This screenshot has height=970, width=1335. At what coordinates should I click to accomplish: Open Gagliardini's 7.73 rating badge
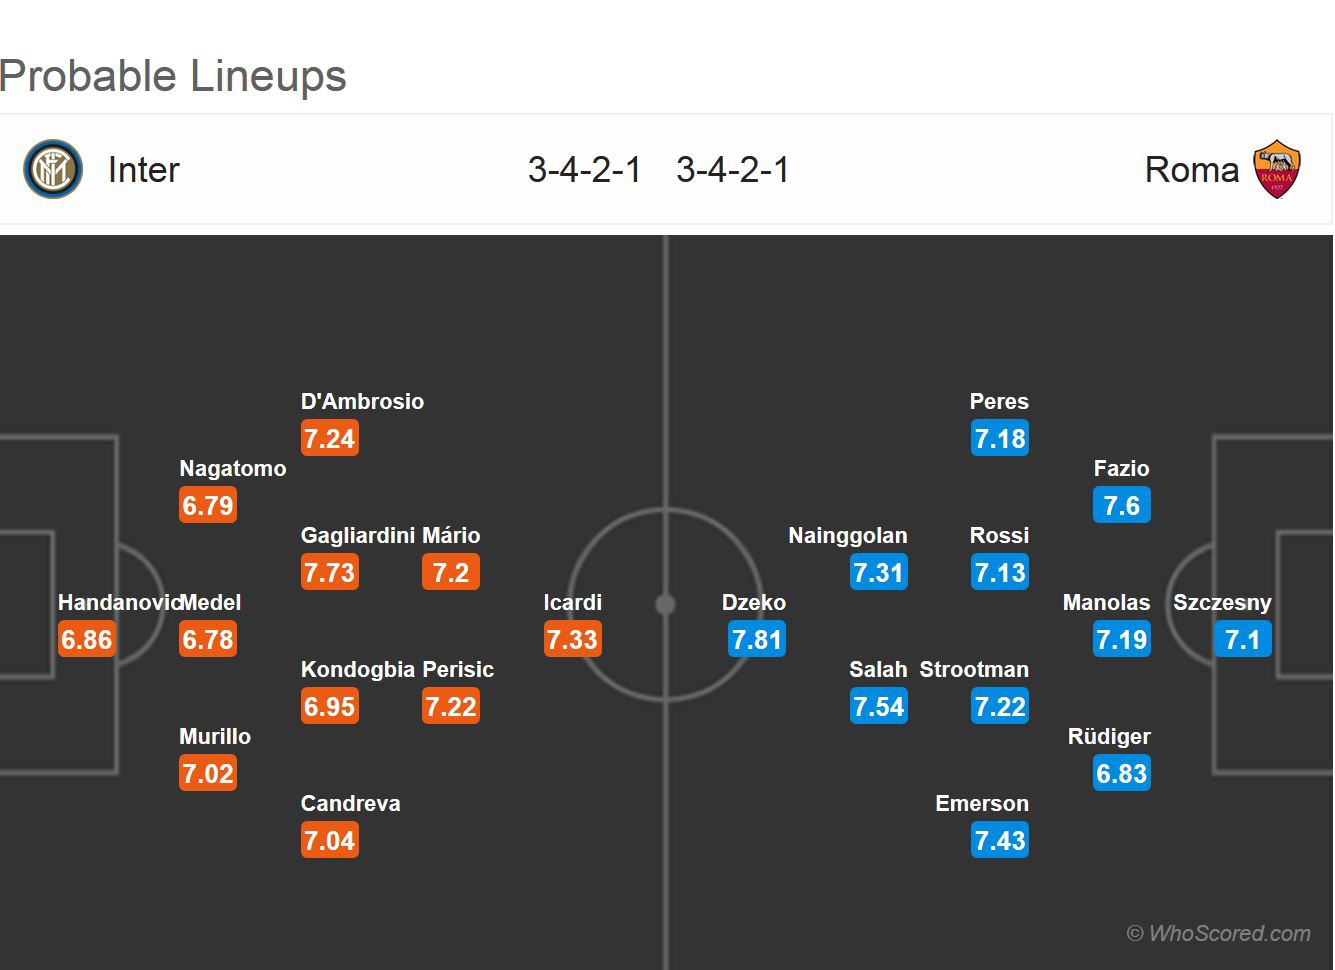(x=329, y=572)
